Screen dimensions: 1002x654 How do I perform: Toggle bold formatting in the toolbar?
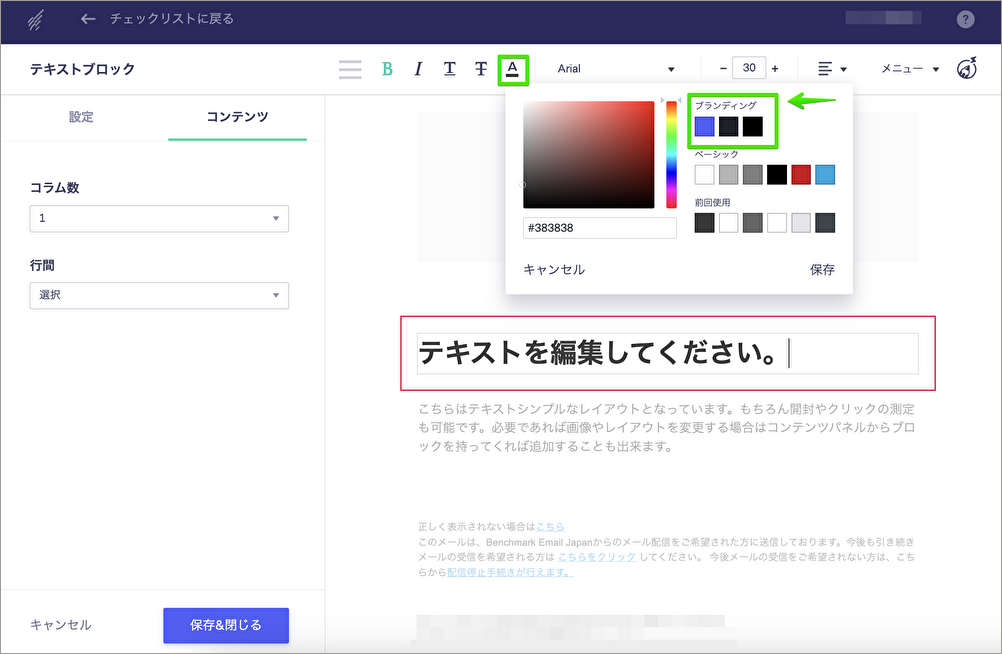(x=387, y=69)
